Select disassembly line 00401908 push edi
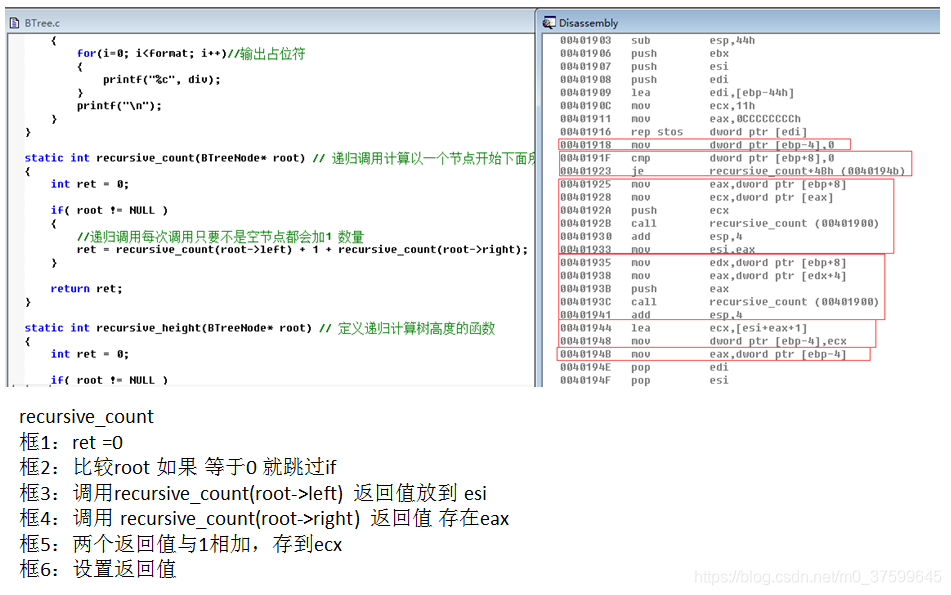Screen dimensions: 951x595 pos(645,79)
